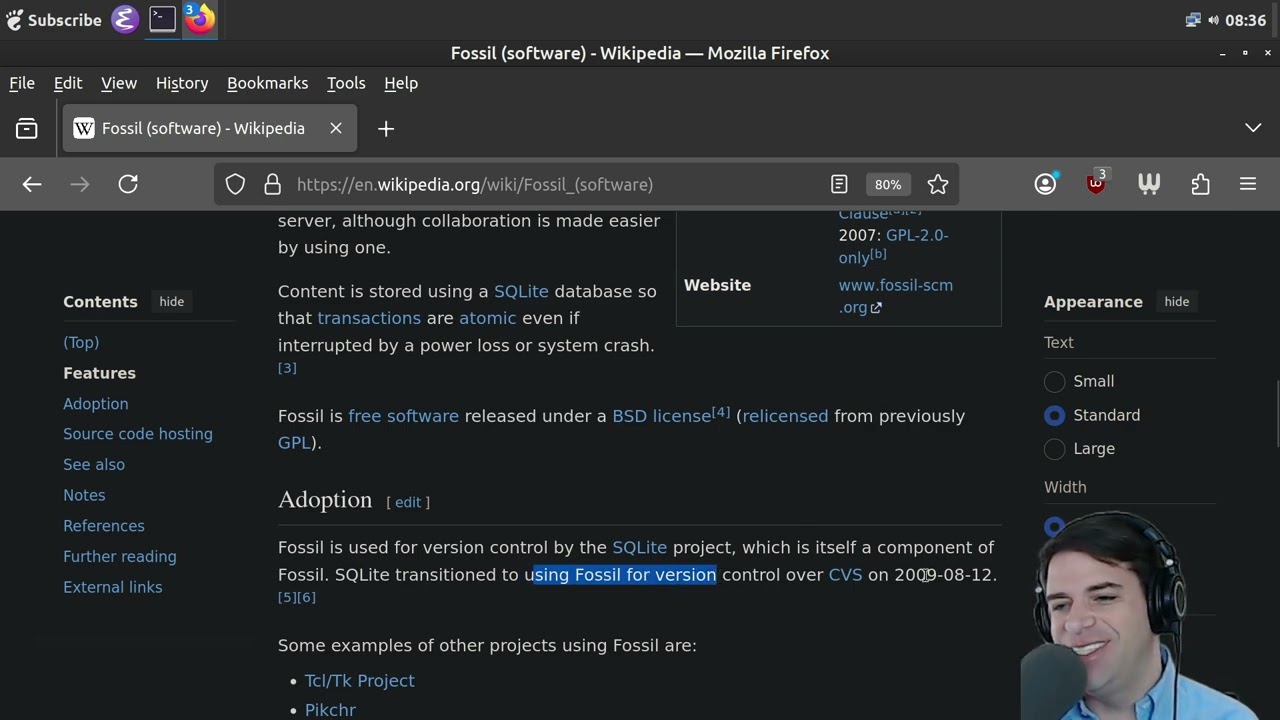Open the list all tabs chevron
The width and height of the screenshot is (1280, 720).
pyautogui.click(x=1253, y=128)
